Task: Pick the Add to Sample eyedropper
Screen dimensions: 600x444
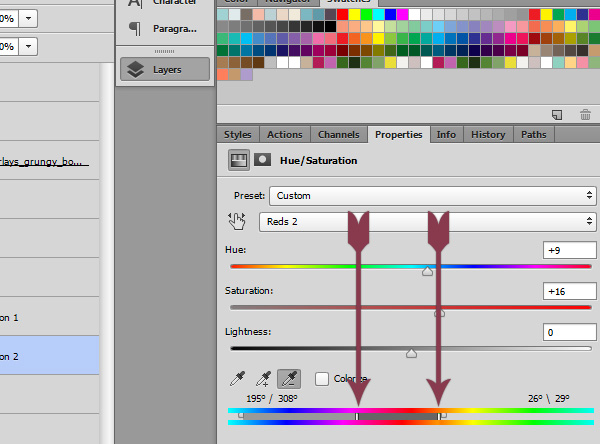Action: 264,379
